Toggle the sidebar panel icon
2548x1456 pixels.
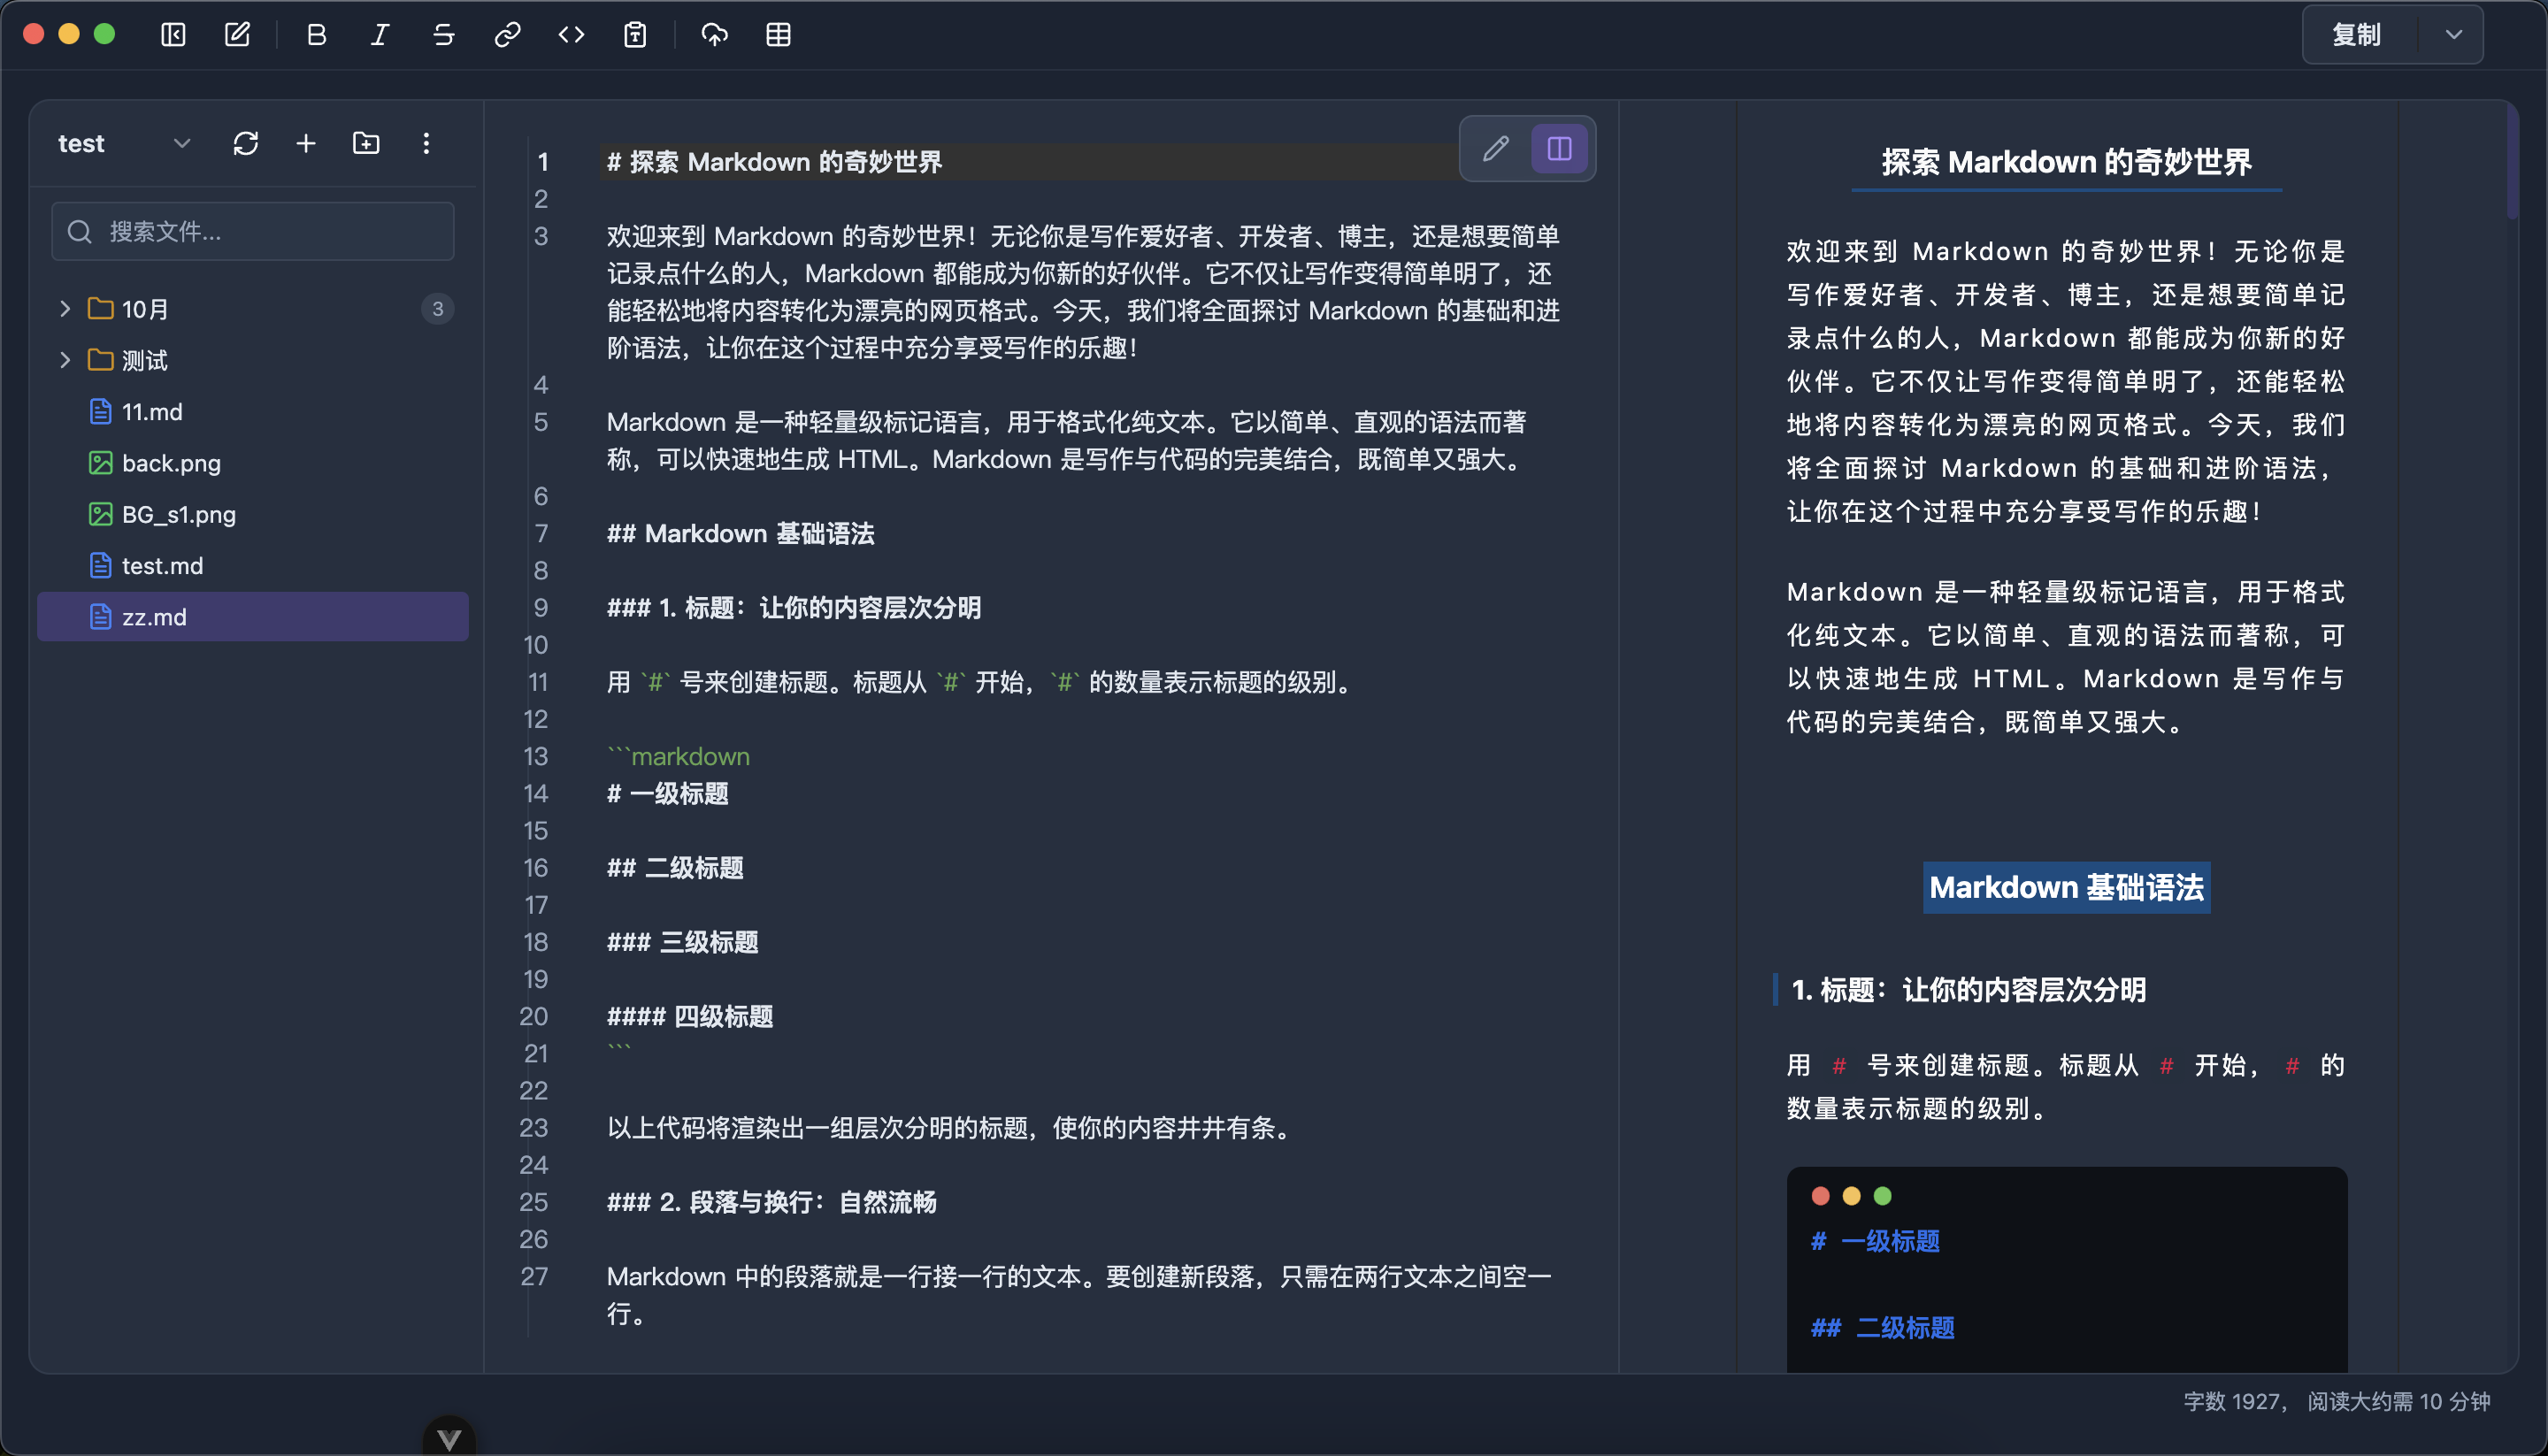click(173, 35)
